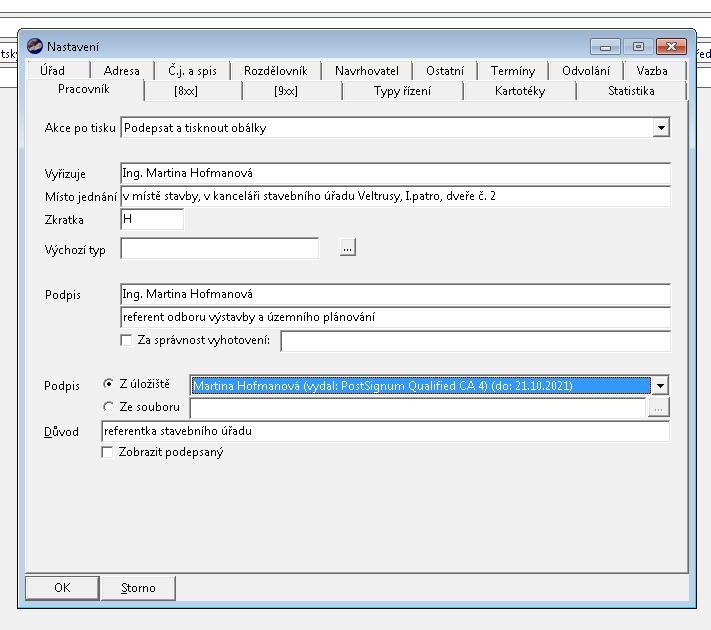This screenshot has width=711, height=630.
Task: Click the Důvod text field
Action: click(x=384, y=432)
